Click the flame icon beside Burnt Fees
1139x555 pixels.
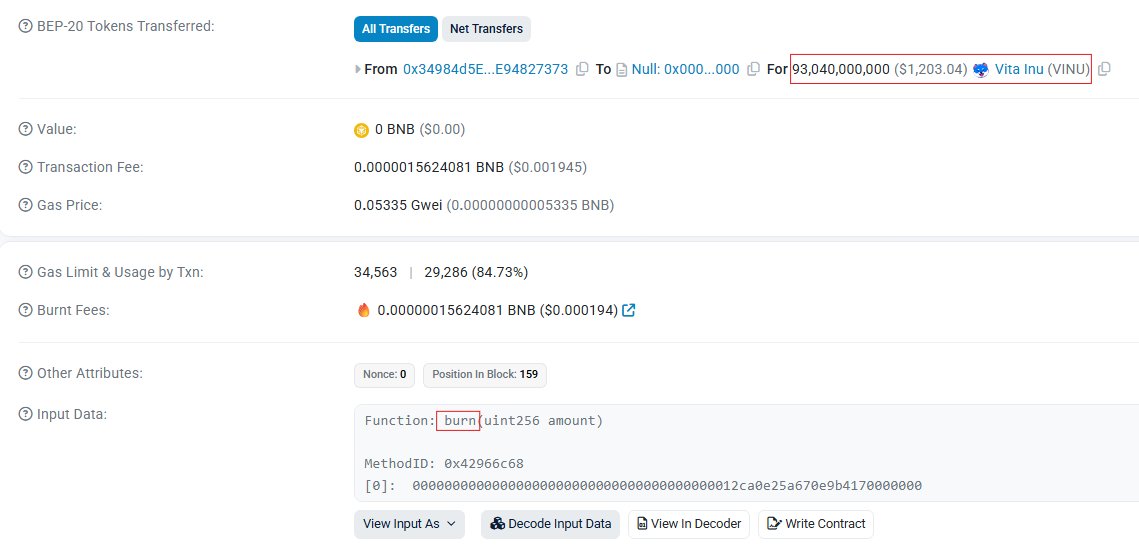pos(363,310)
